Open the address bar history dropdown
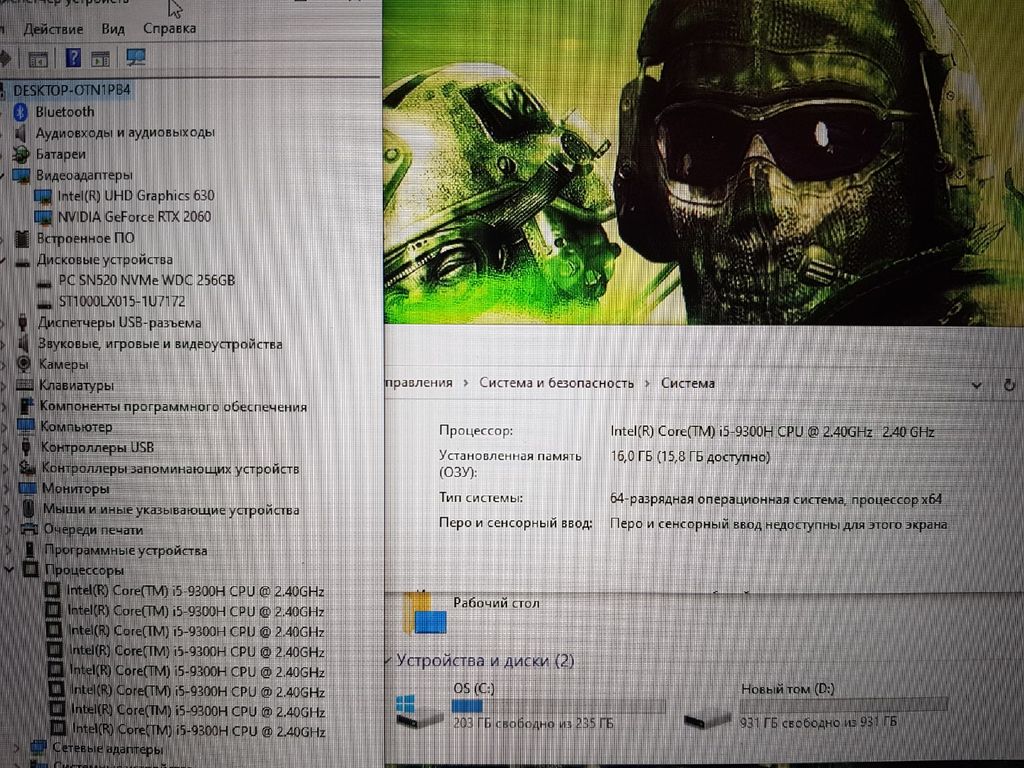The width and height of the screenshot is (1024, 768). [x=977, y=384]
